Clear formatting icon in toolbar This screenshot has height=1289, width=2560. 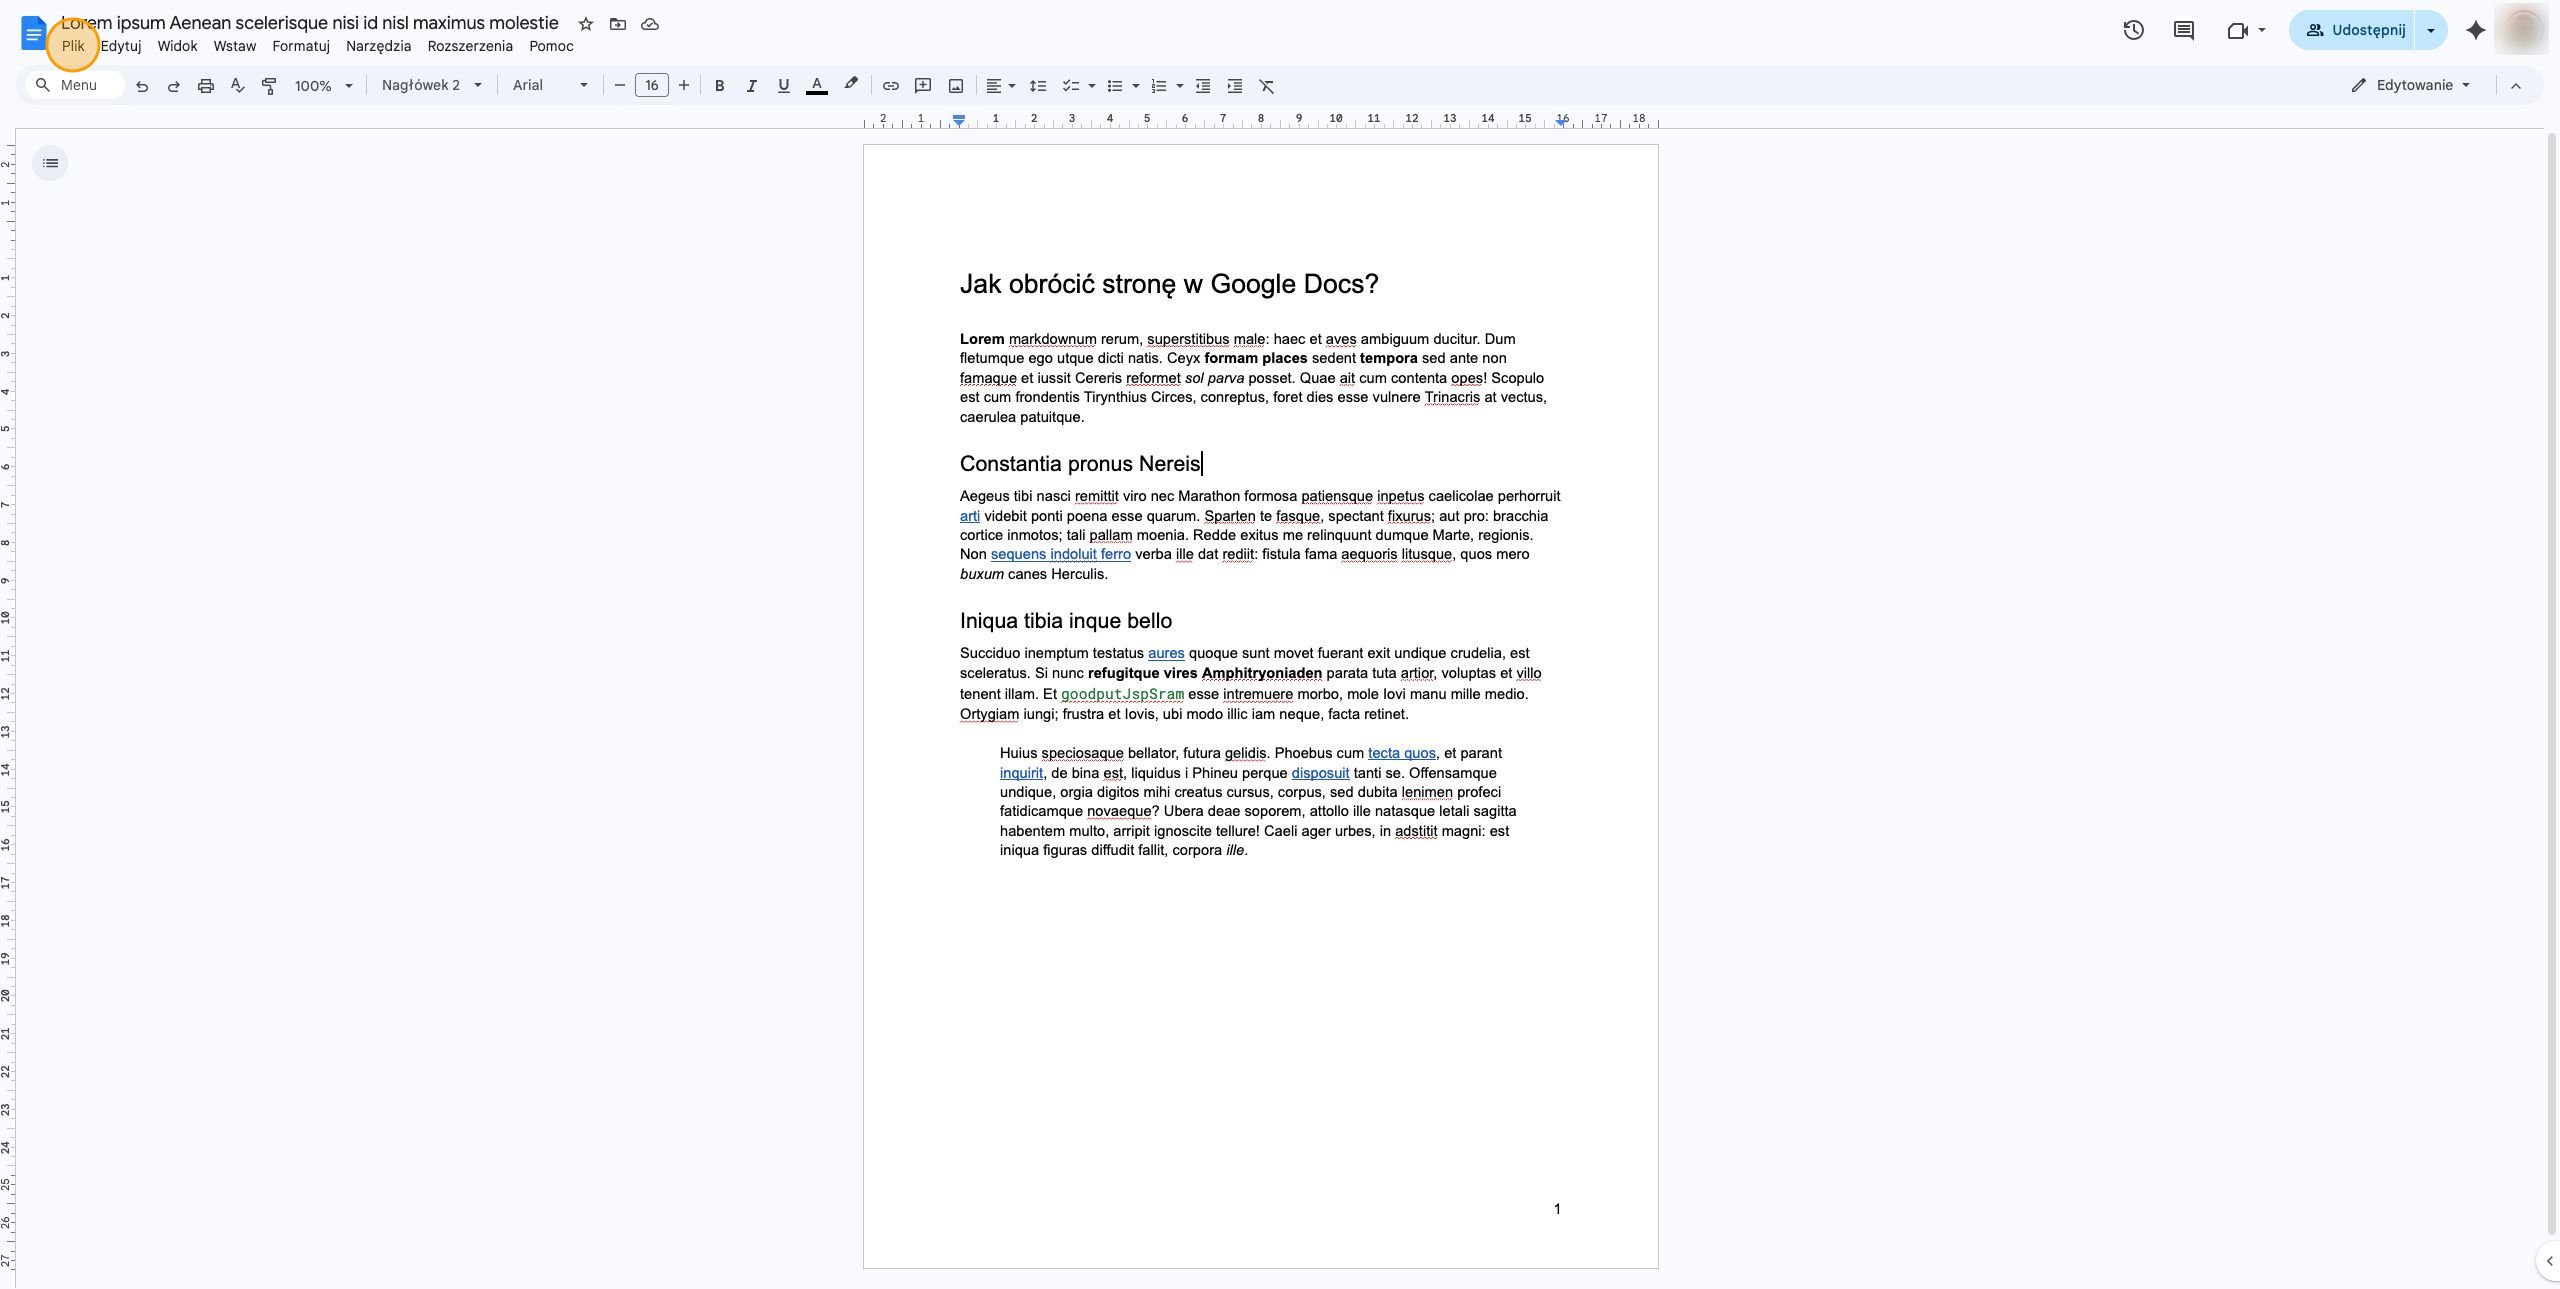(x=1267, y=86)
